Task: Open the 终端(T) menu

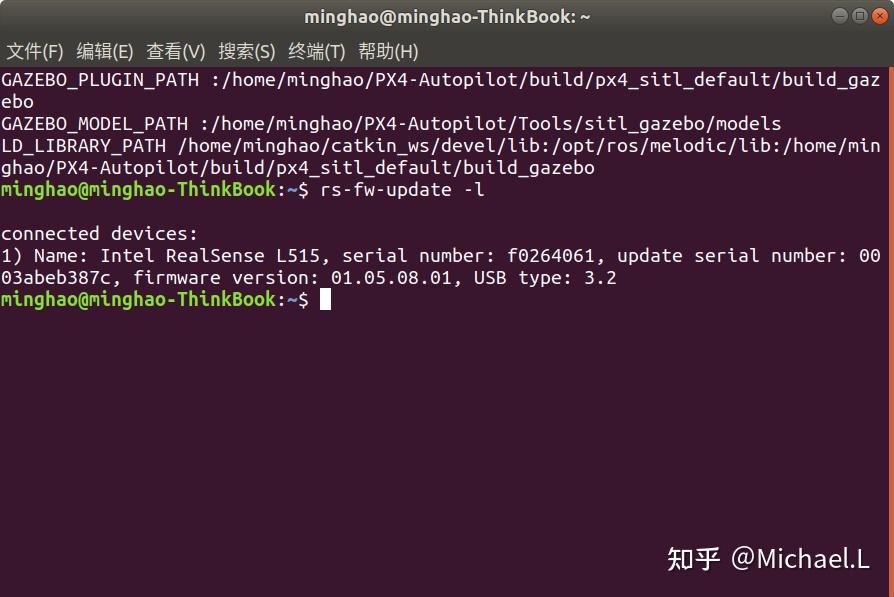Action: tap(317, 51)
